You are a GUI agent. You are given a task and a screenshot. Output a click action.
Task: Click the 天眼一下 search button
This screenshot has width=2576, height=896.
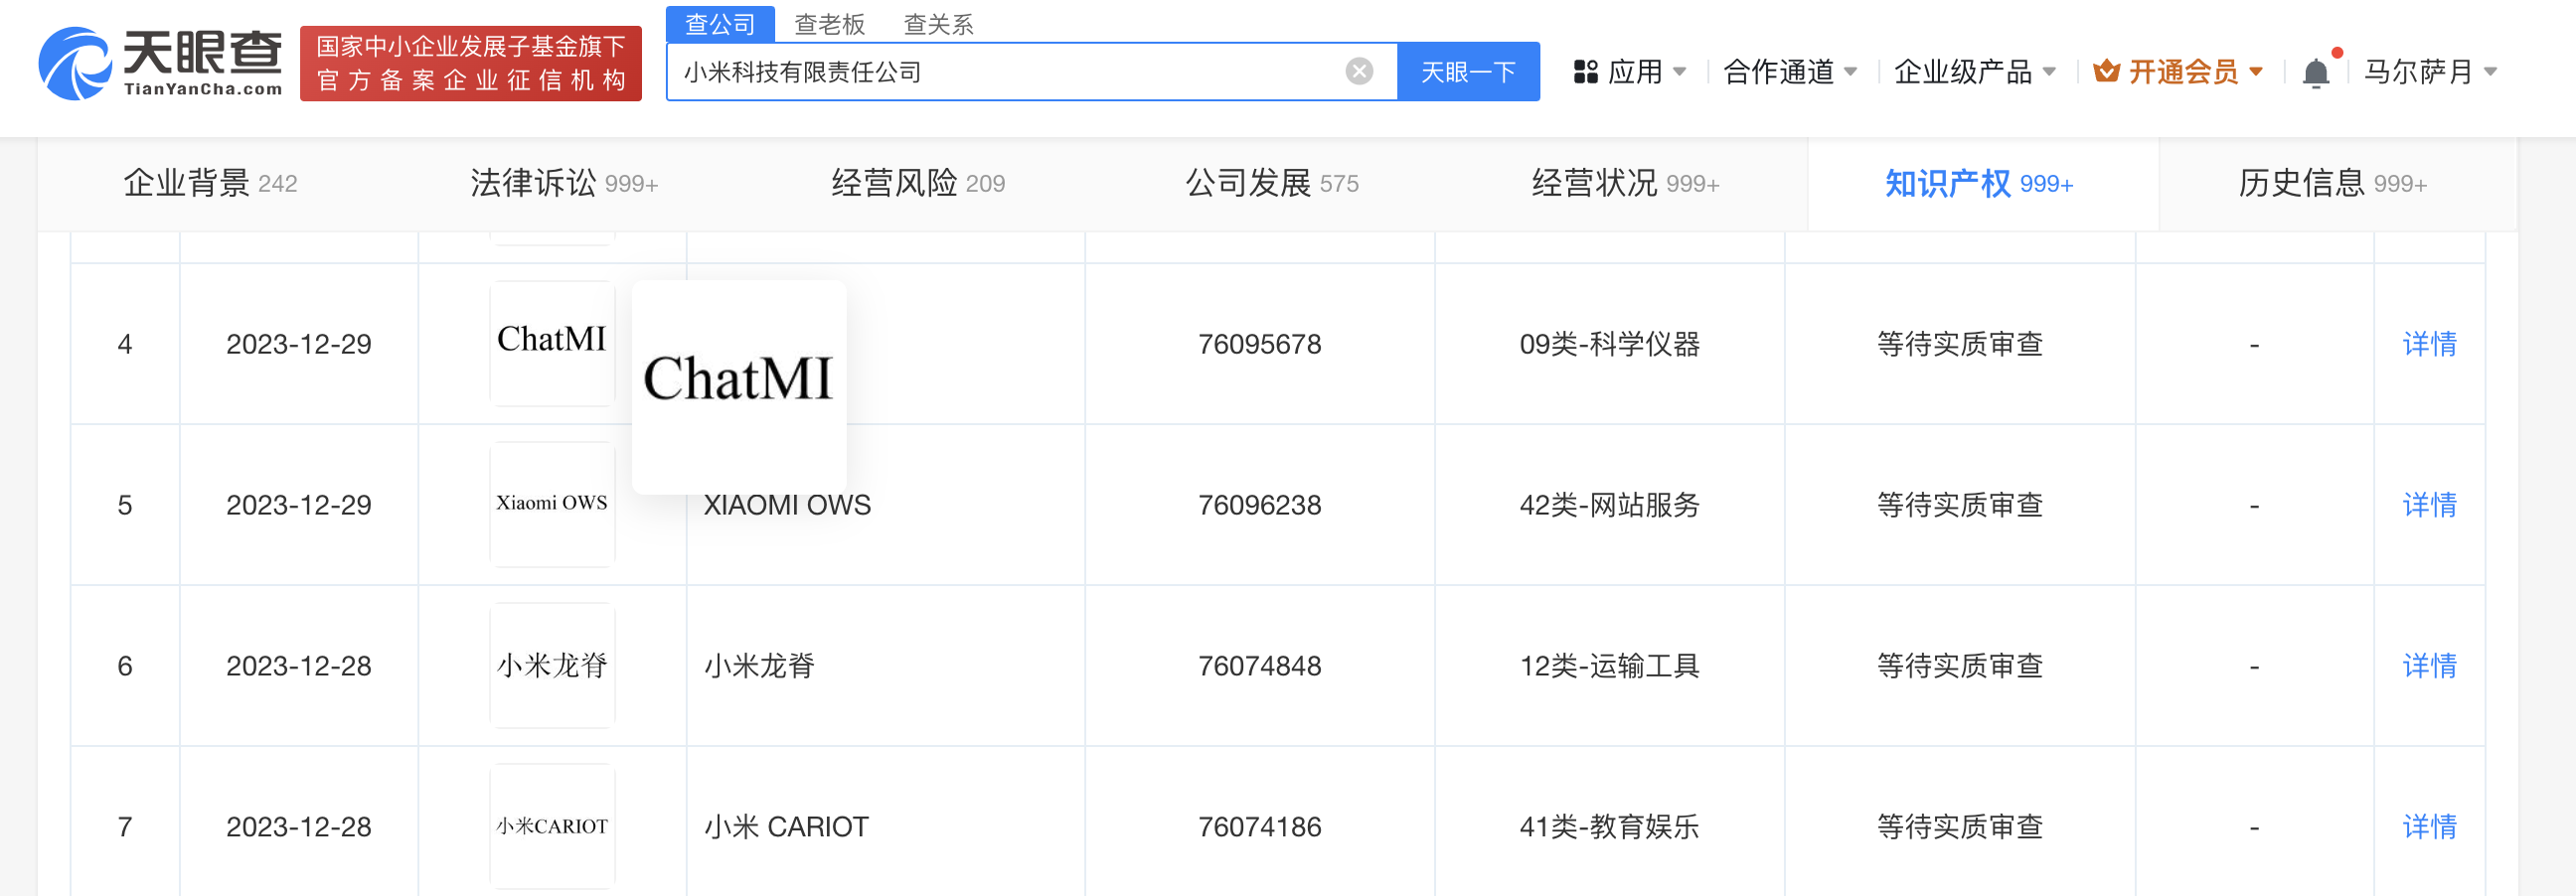(1468, 70)
